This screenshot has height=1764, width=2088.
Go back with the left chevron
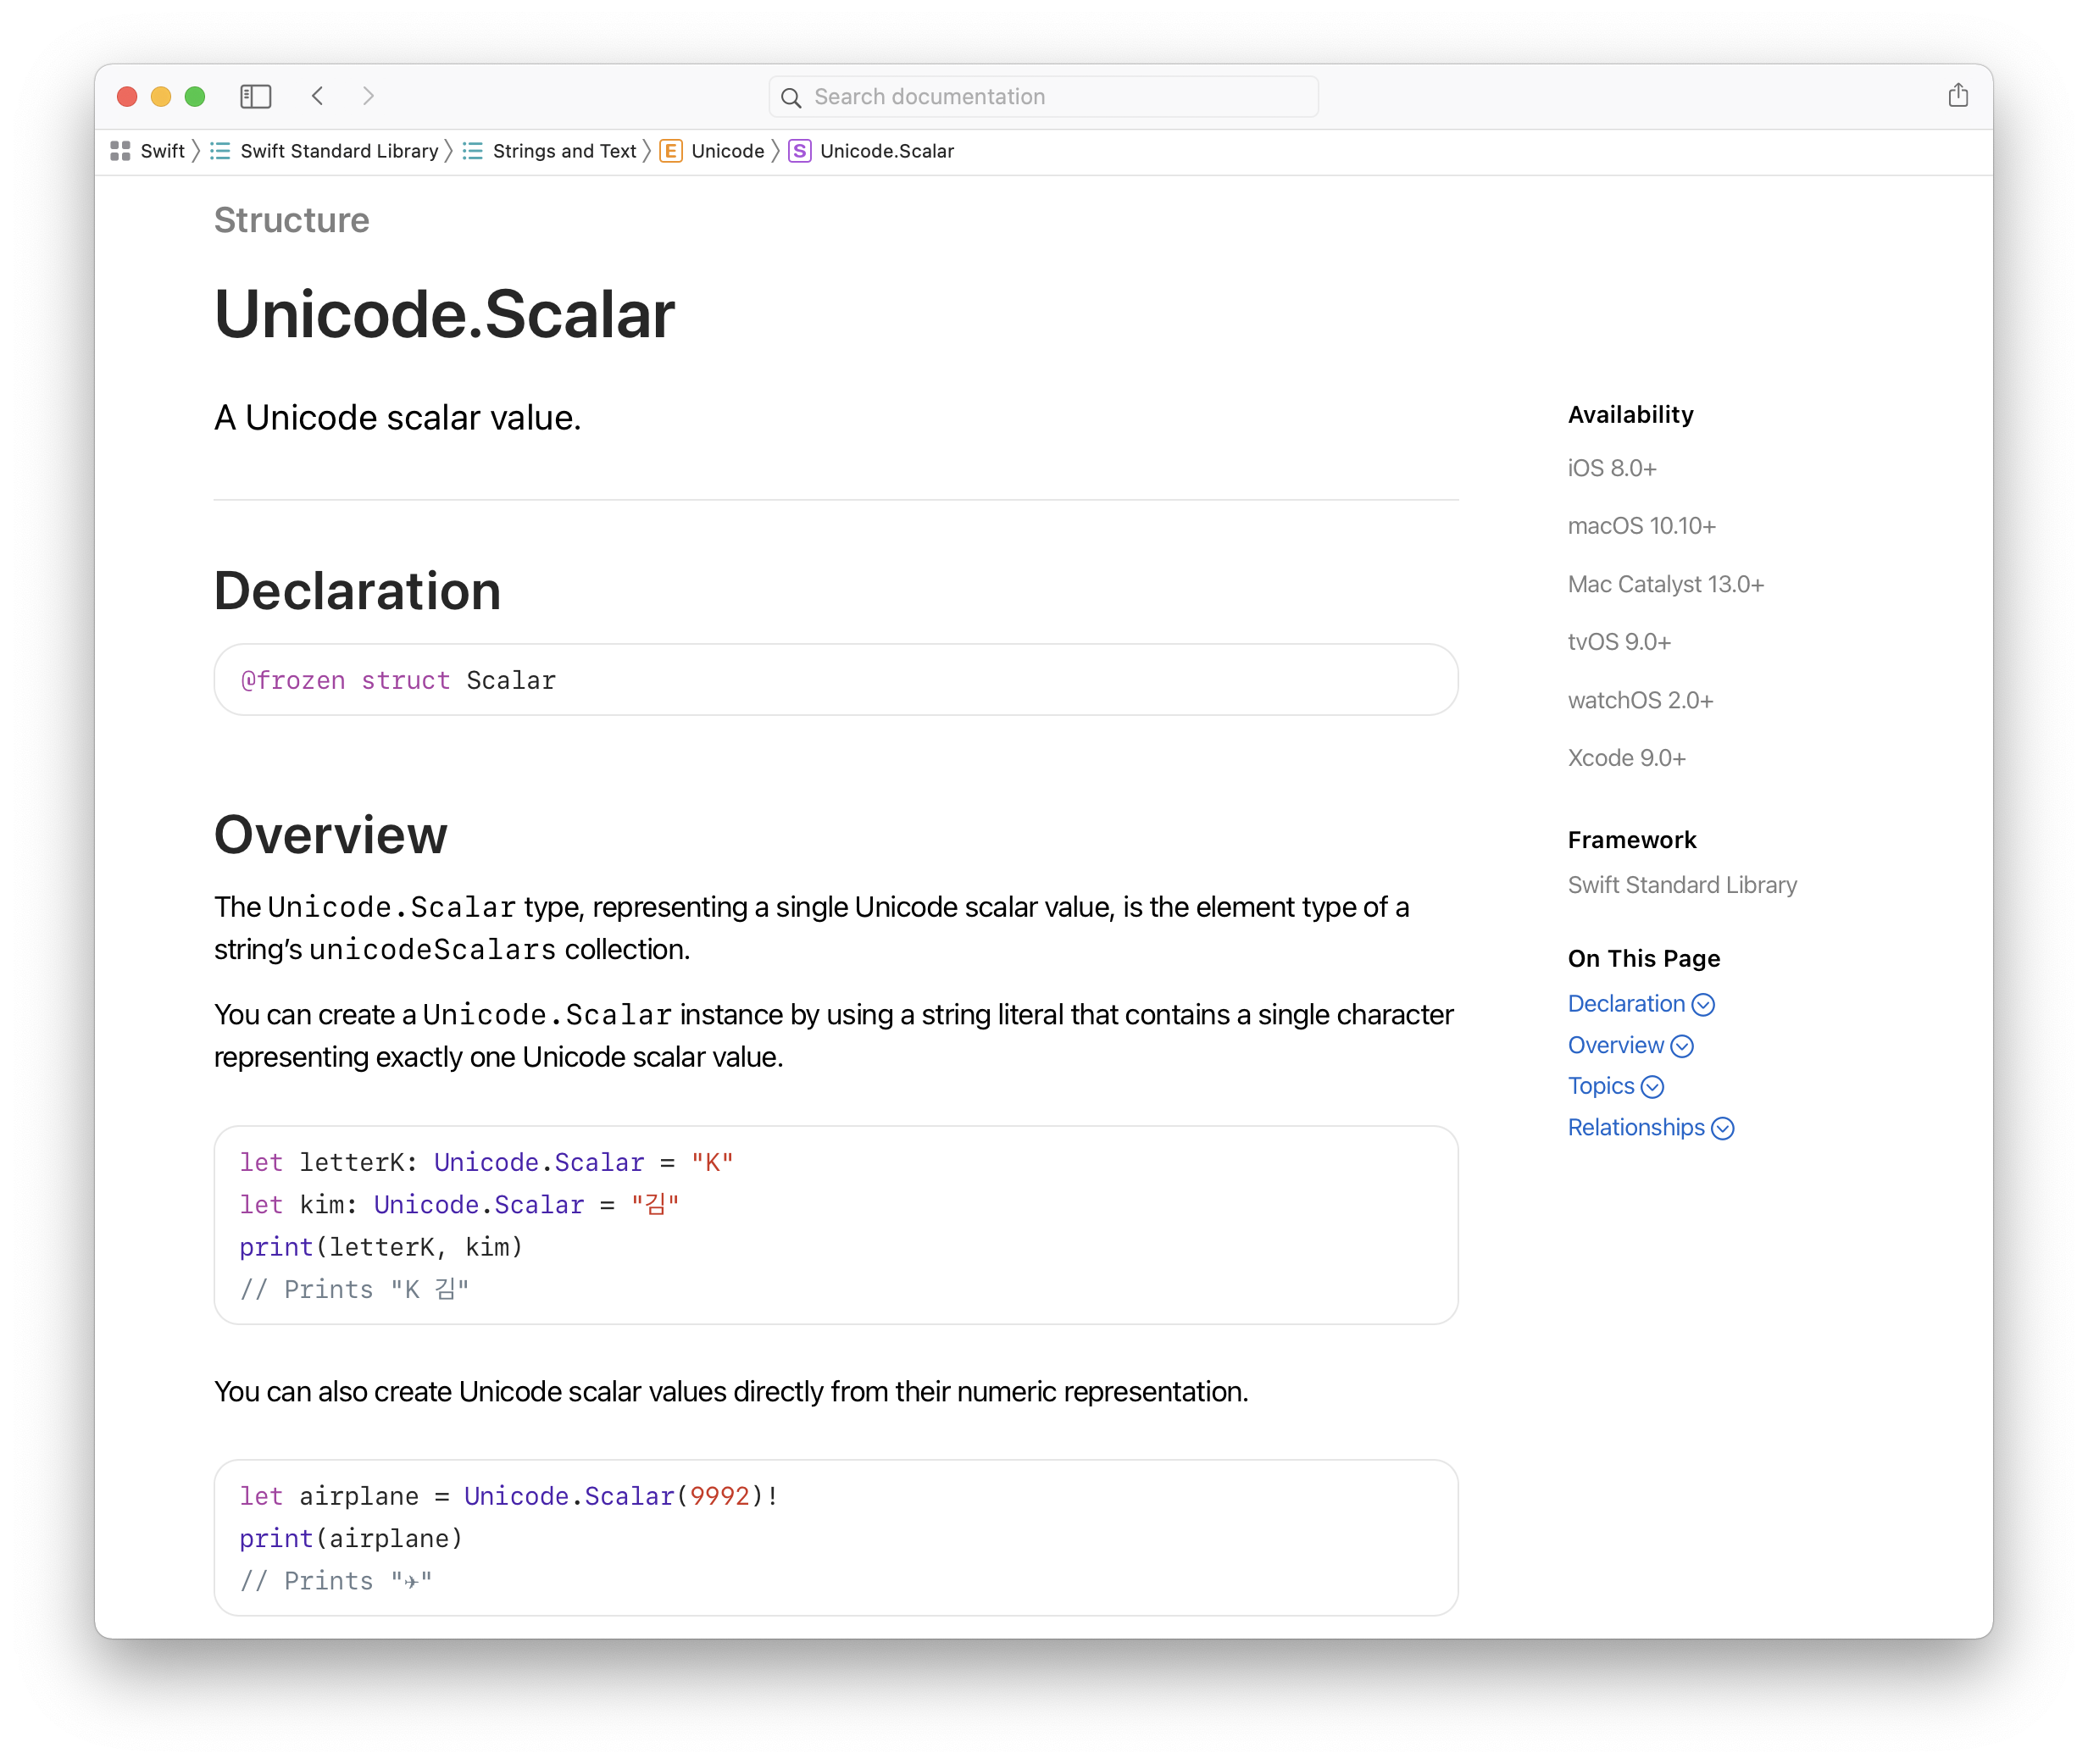[x=318, y=96]
